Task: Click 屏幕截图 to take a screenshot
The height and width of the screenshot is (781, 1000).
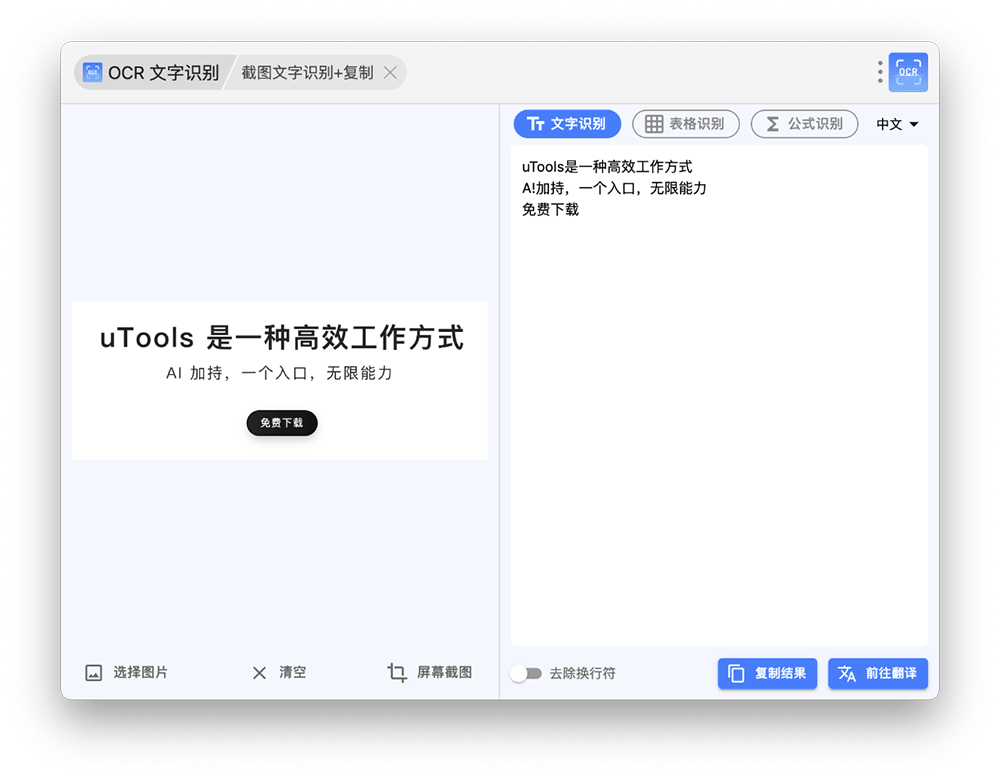Action: pyautogui.click(x=430, y=673)
